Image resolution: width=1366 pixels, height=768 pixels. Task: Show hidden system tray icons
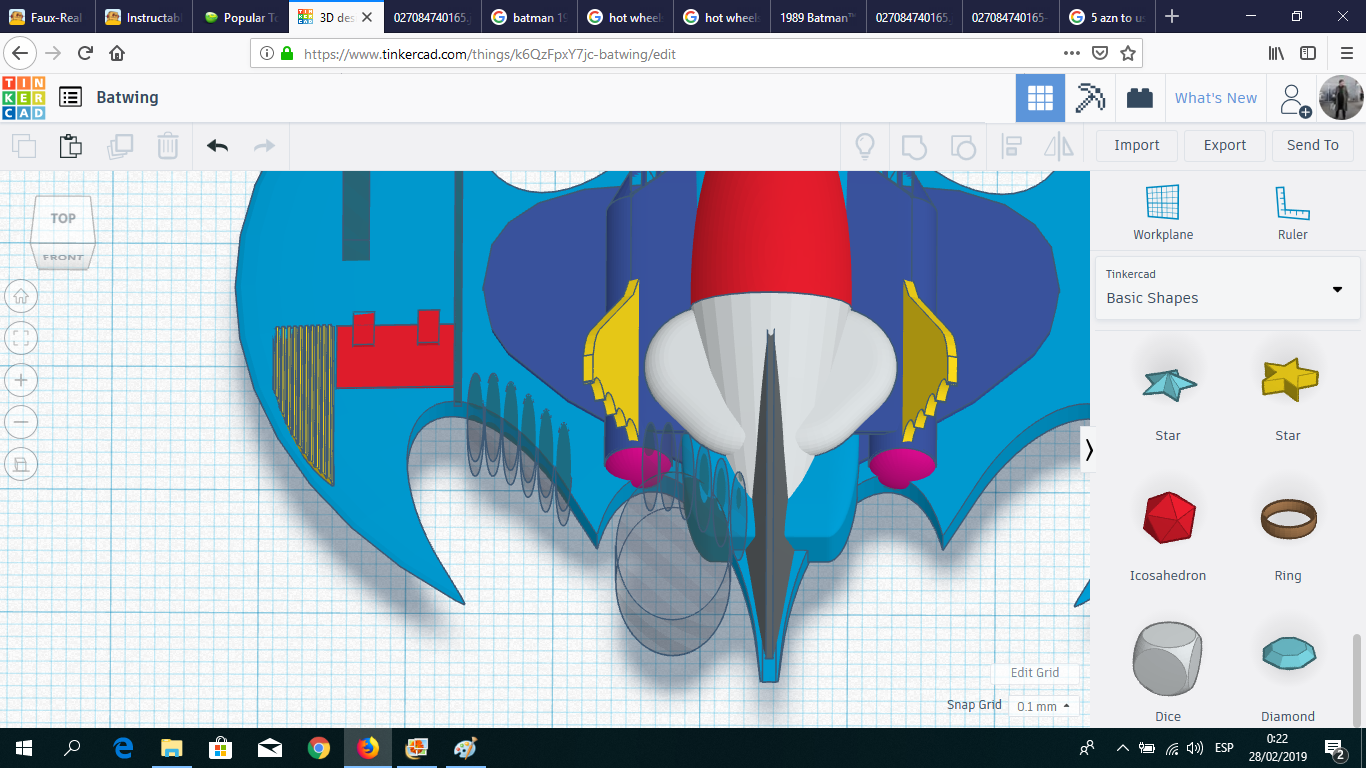point(1122,748)
